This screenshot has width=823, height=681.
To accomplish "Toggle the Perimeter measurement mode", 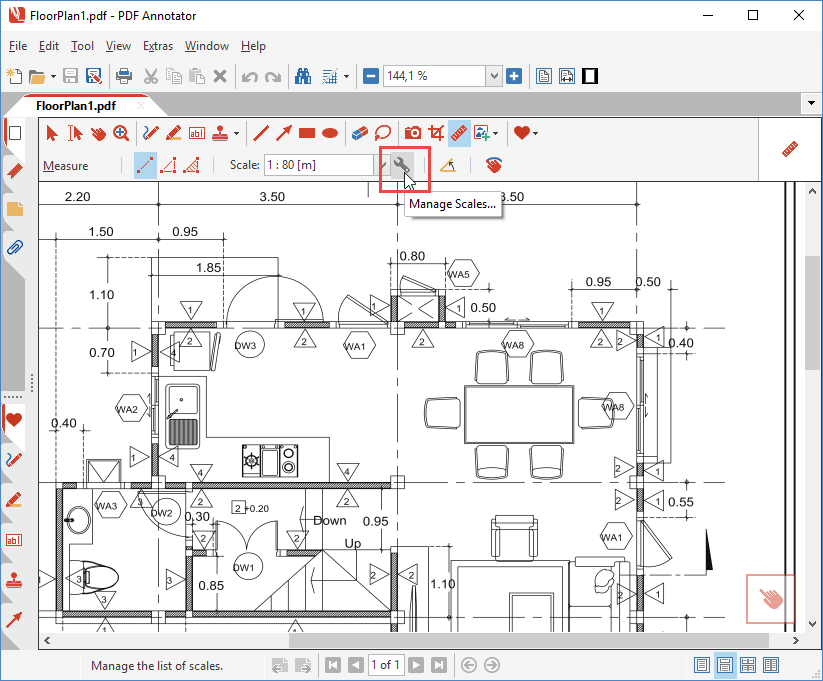I will click(x=169, y=166).
